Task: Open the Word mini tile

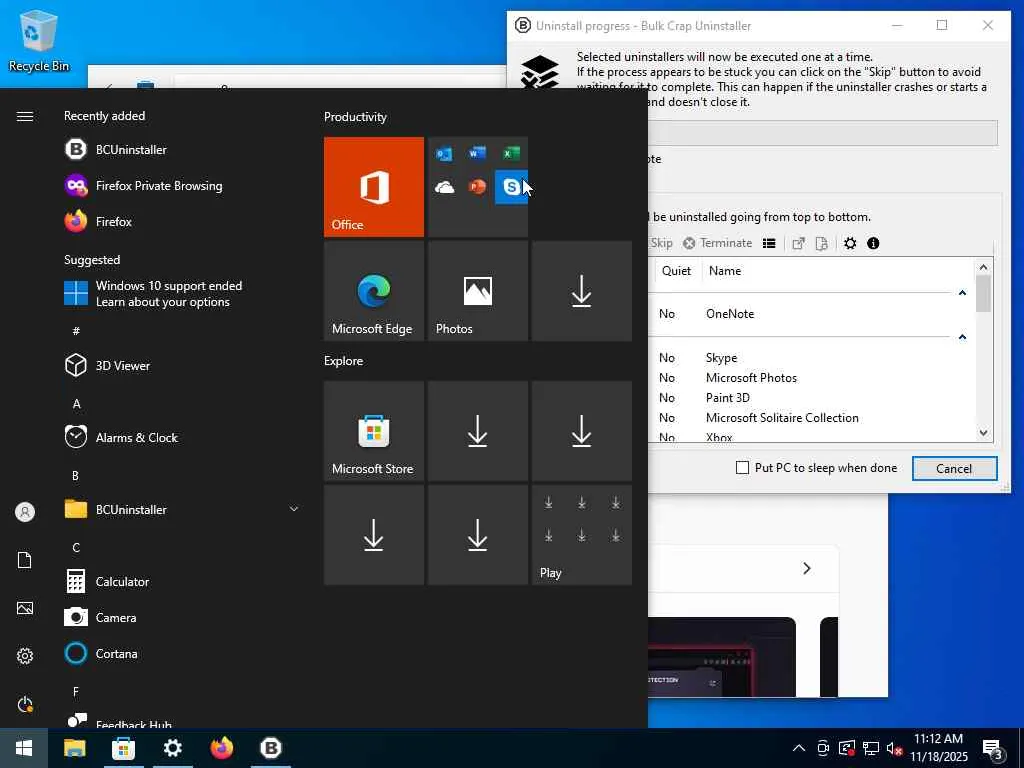Action: click(478, 153)
